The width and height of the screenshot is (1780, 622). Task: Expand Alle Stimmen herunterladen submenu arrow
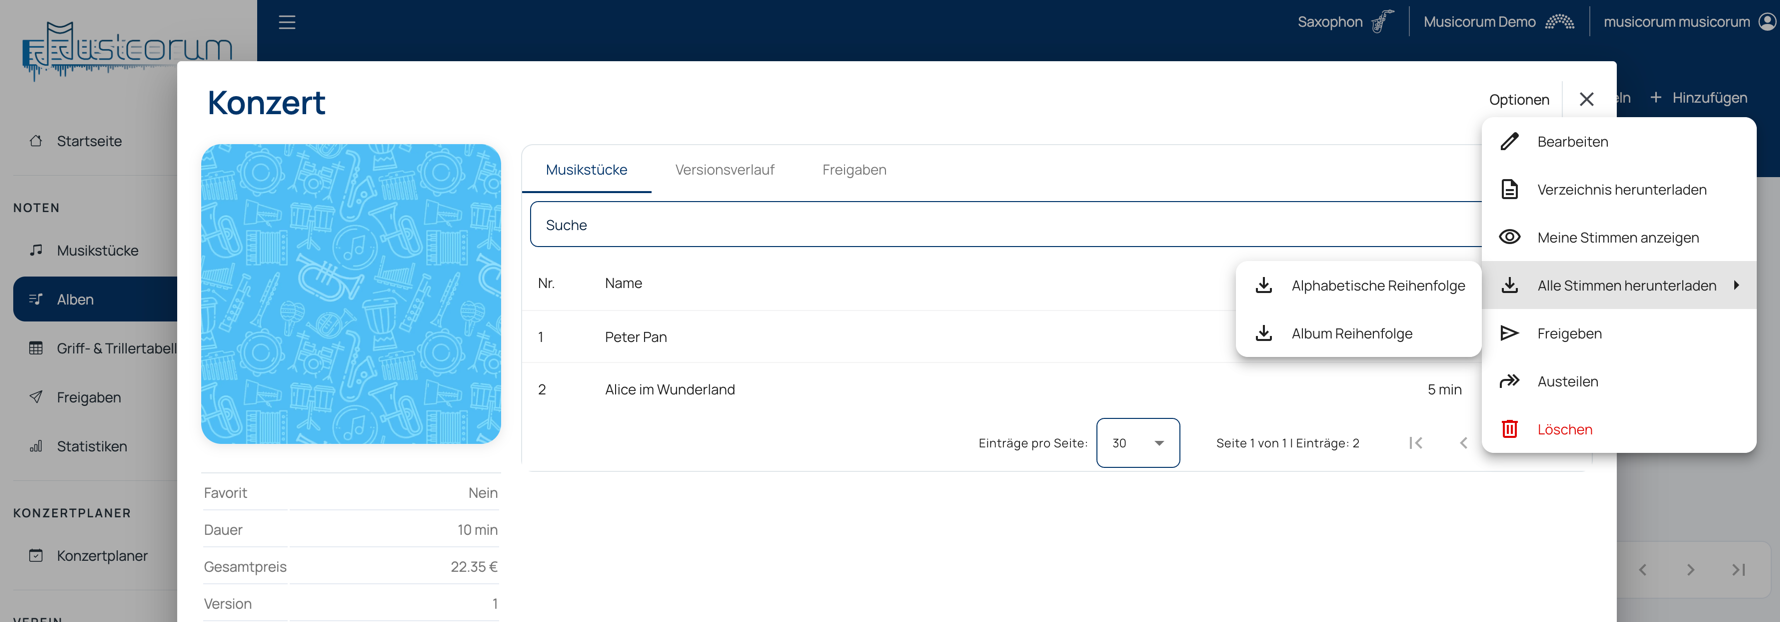pyautogui.click(x=1736, y=286)
